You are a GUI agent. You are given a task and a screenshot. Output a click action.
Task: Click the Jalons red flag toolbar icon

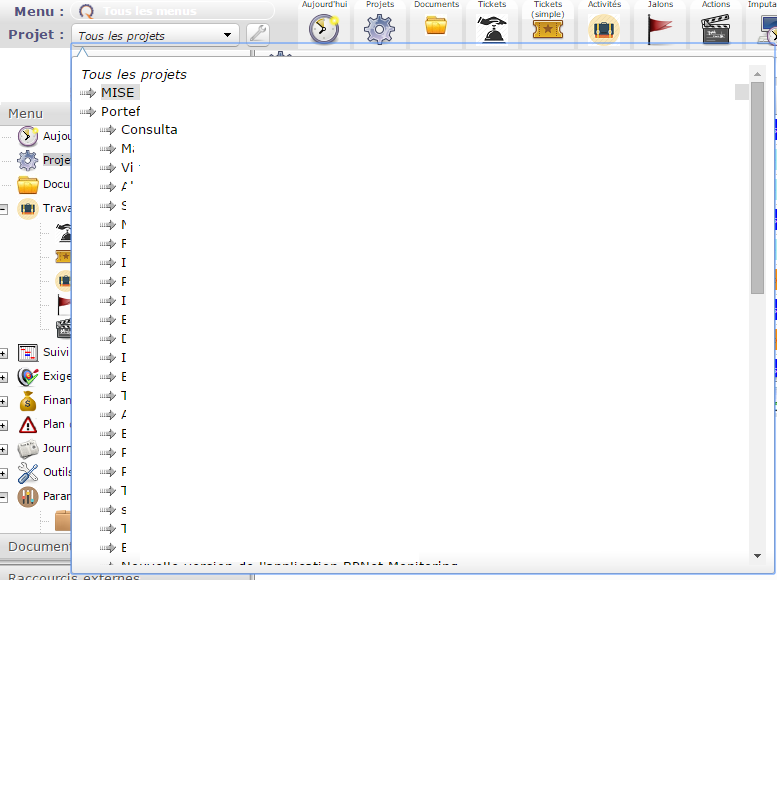click(x=660, y=29)
